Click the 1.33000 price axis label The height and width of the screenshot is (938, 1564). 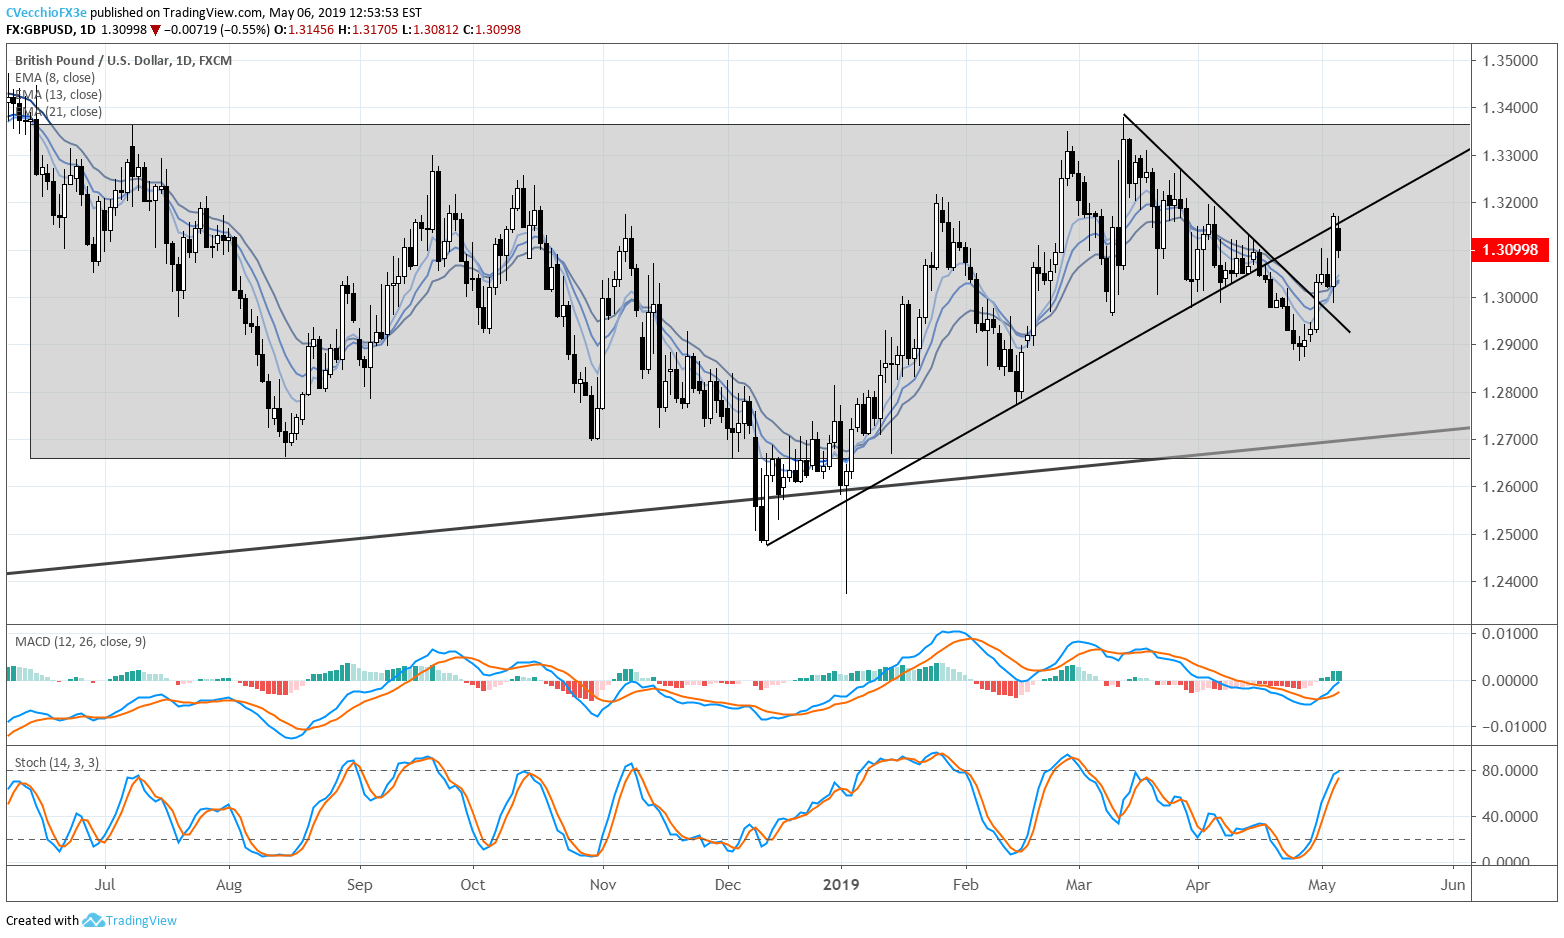(x=1510, y=156)
